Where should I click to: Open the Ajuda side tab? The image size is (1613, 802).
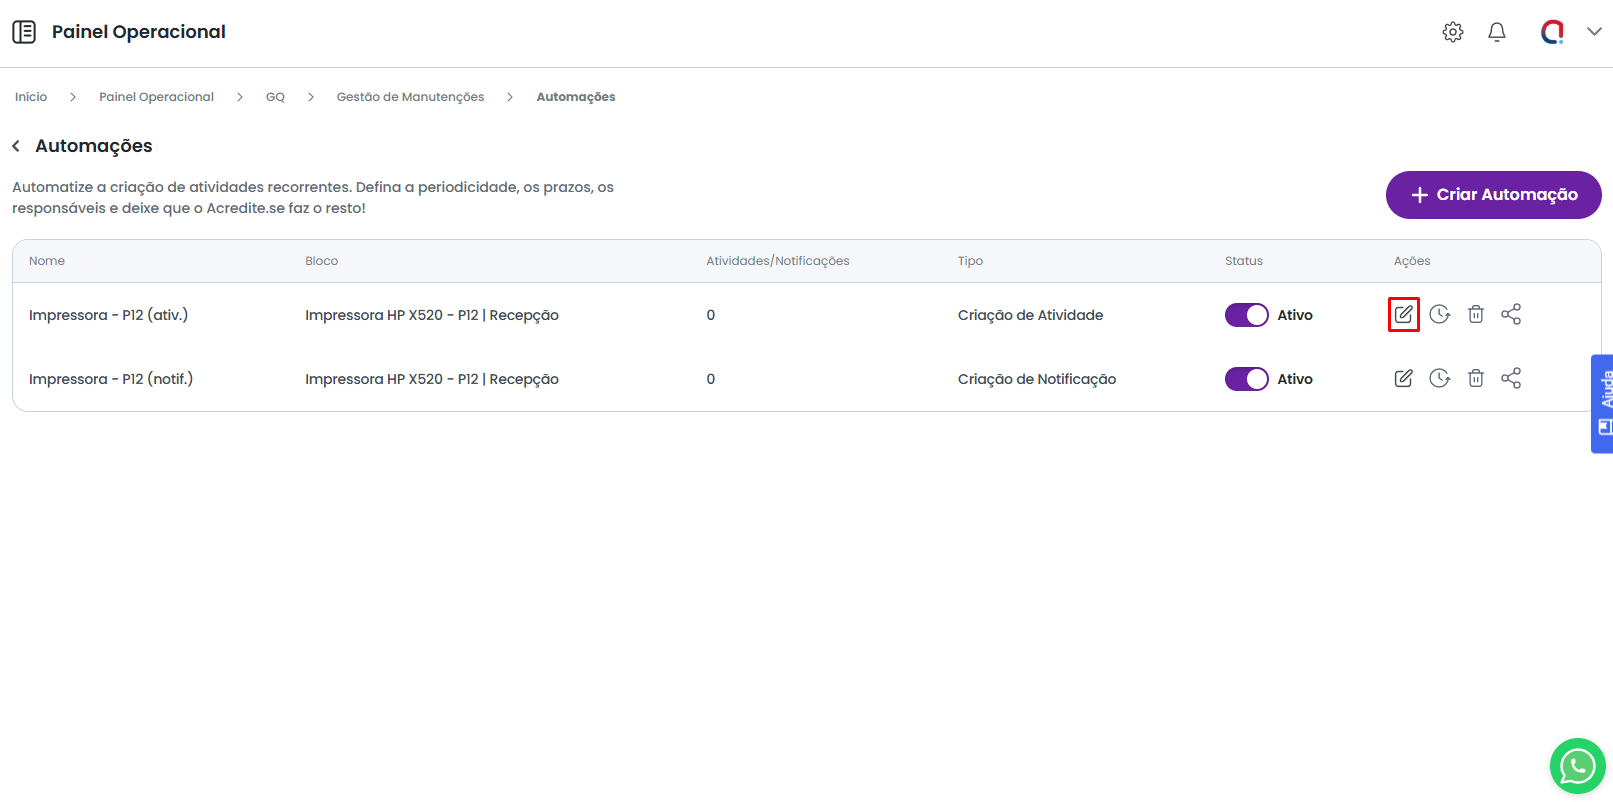[1603, 403]
